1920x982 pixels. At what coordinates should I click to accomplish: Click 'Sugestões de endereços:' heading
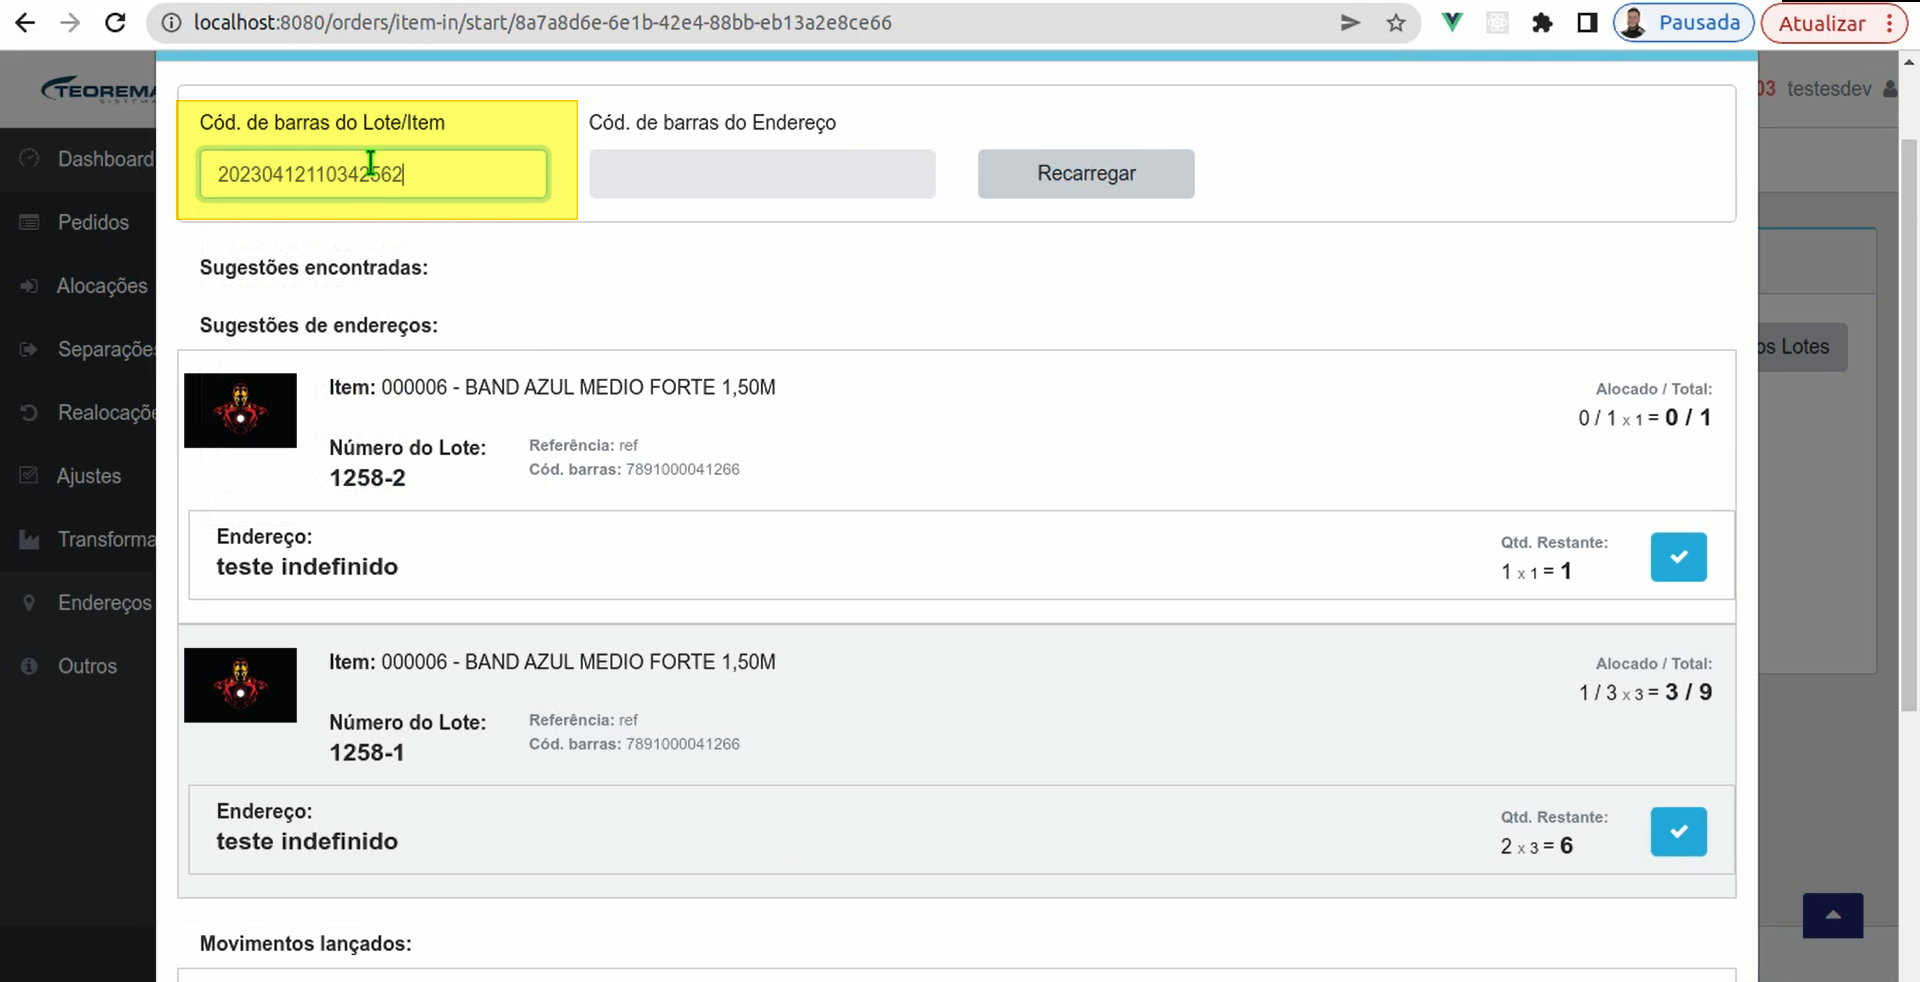(x=319, y=325)
